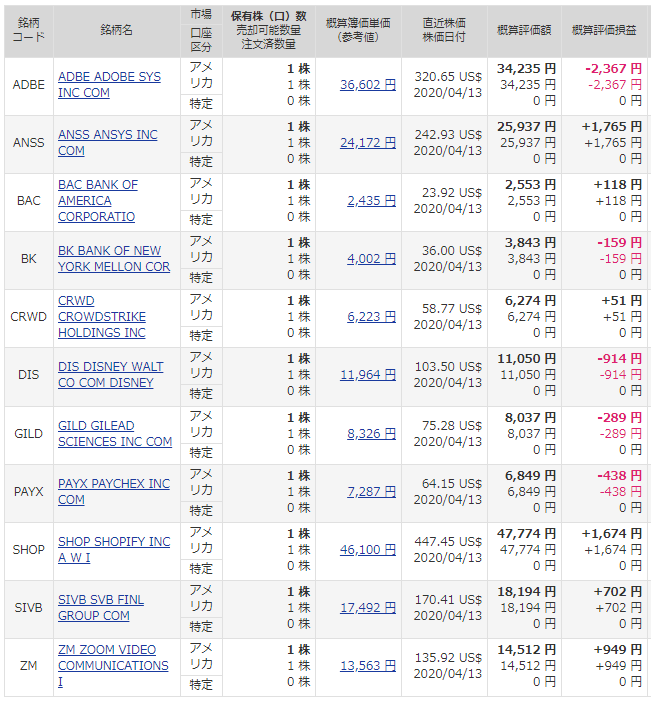651x702 pixels.
Task: Click the bold -2,367 円 loss value
Action: (614, 69)
